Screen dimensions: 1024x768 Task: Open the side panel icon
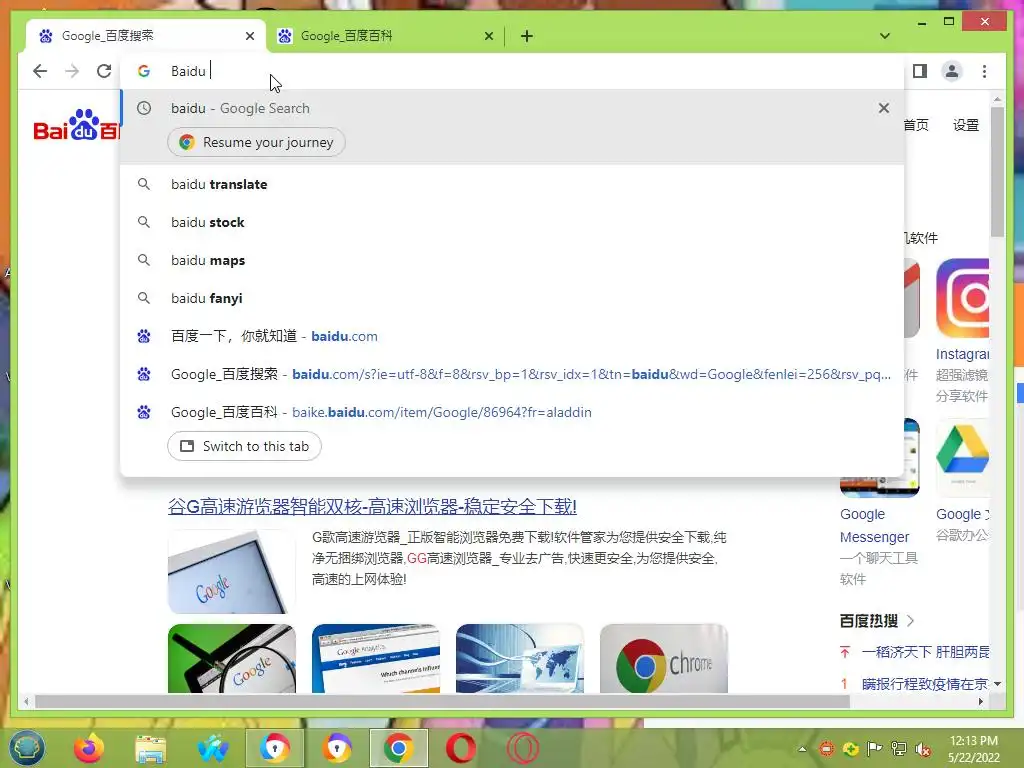920,71
